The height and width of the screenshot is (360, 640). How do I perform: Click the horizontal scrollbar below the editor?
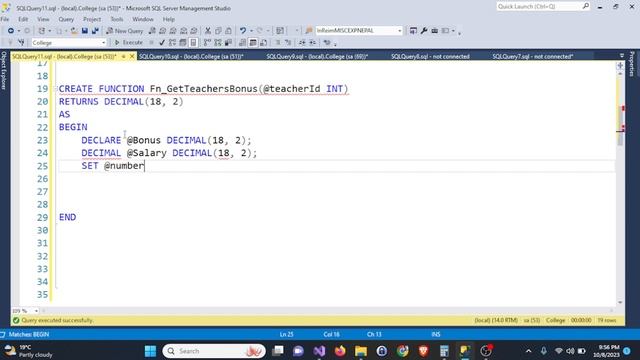click(x=327, y=311)
